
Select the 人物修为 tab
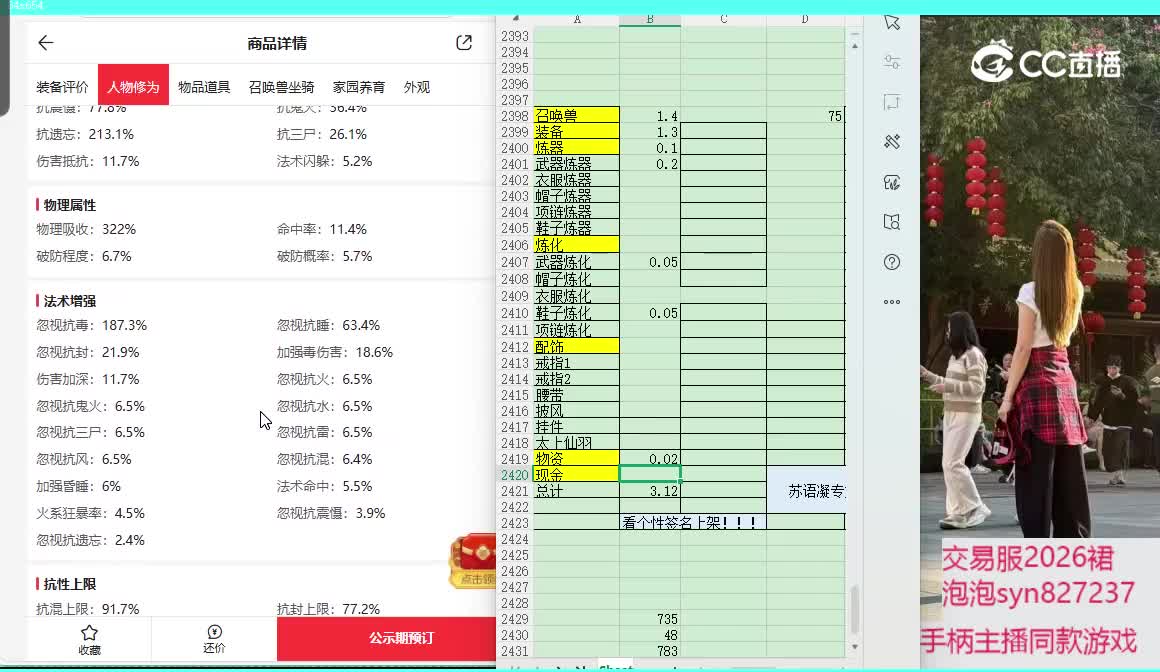(133, 87)
